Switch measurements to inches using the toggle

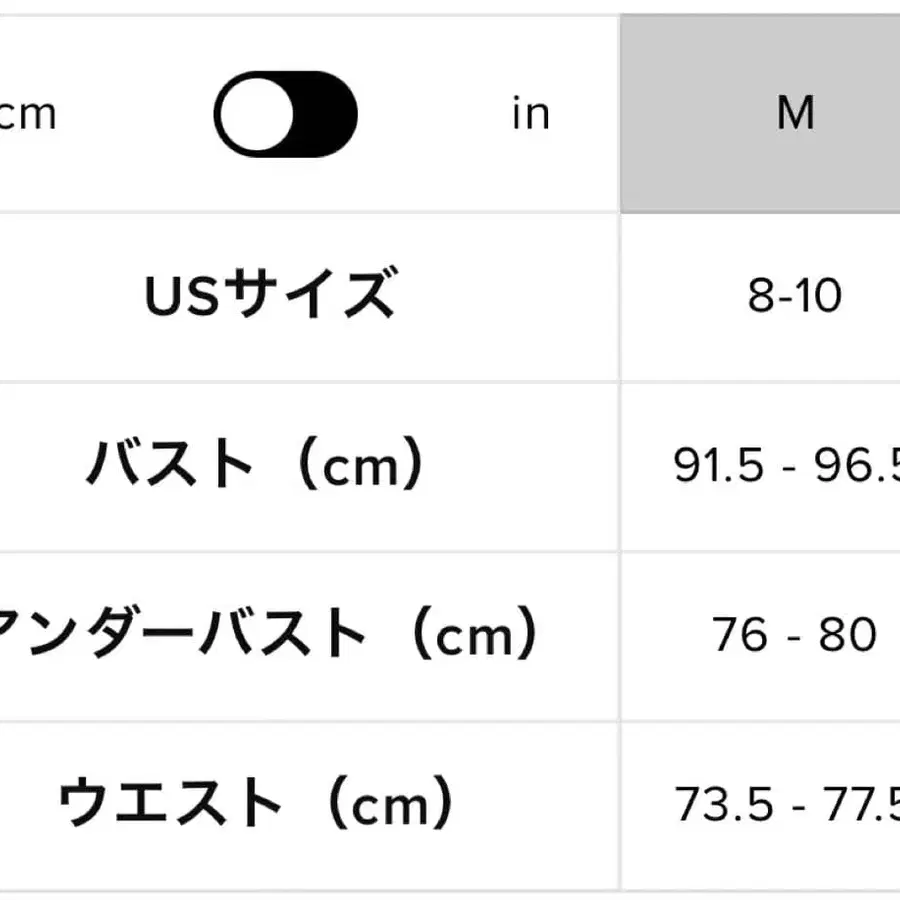coord(284,113)
